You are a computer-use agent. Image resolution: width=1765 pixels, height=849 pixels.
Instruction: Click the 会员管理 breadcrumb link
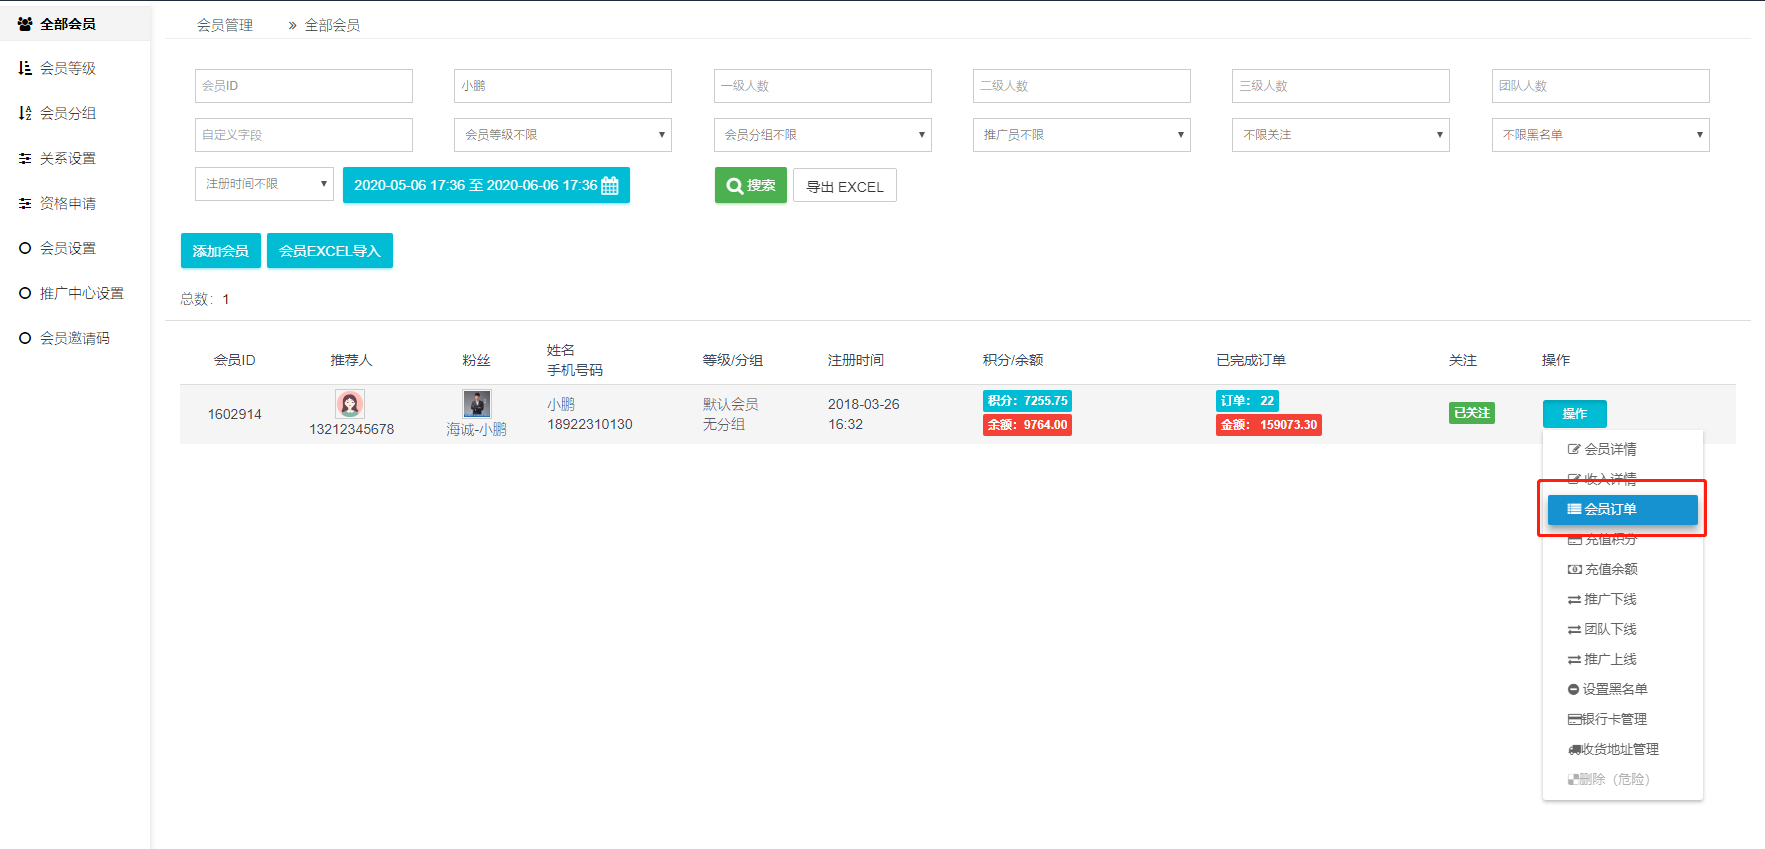225,25
